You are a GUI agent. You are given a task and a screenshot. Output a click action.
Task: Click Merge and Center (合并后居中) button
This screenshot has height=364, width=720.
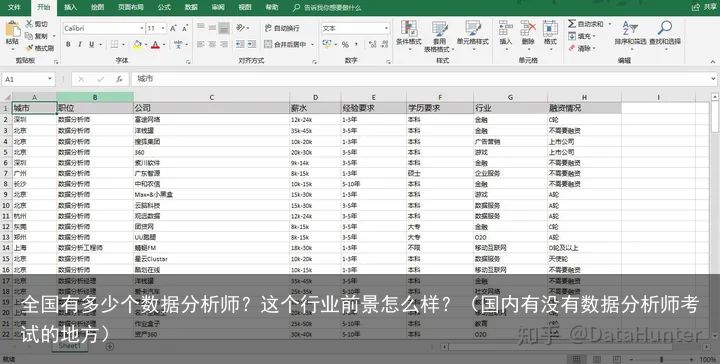286,45
